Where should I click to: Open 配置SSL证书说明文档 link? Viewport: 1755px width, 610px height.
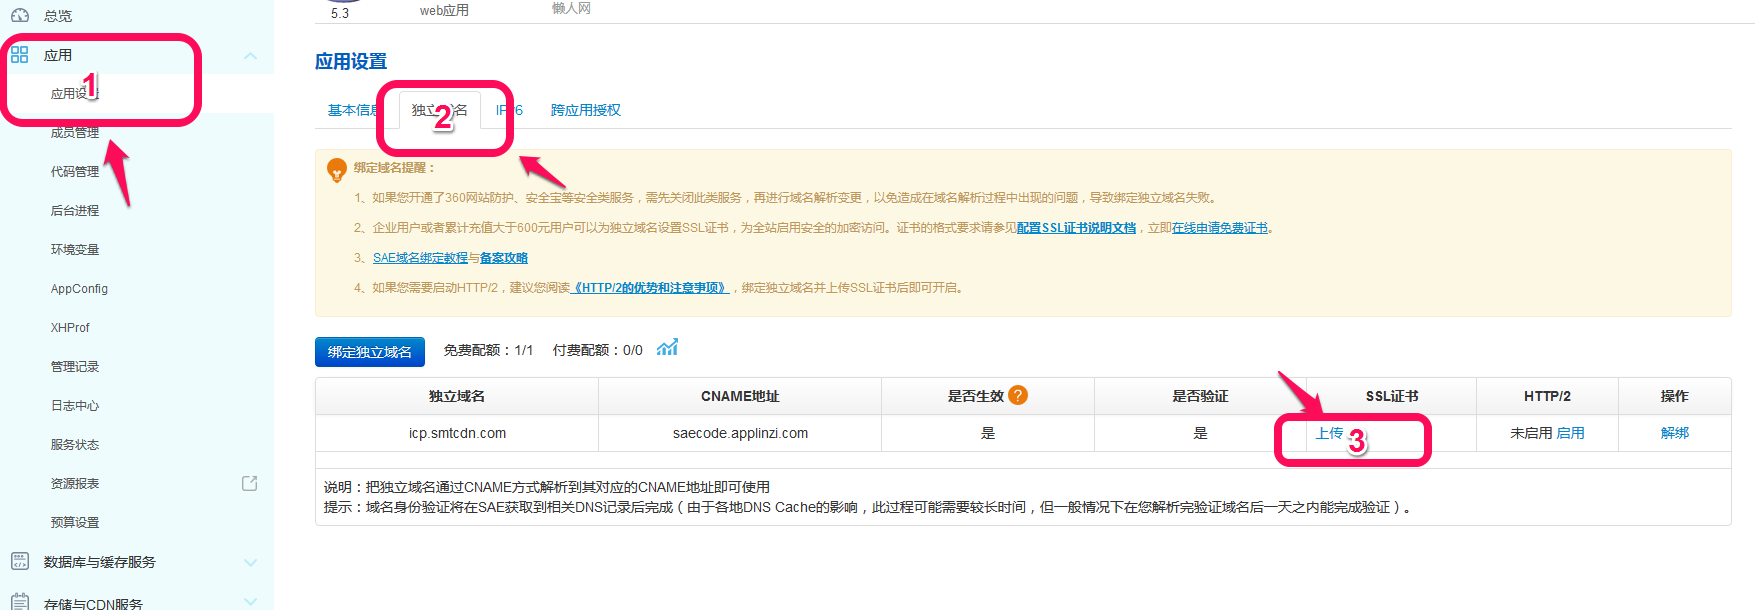pyautogui.click(x=1077, y=228)
